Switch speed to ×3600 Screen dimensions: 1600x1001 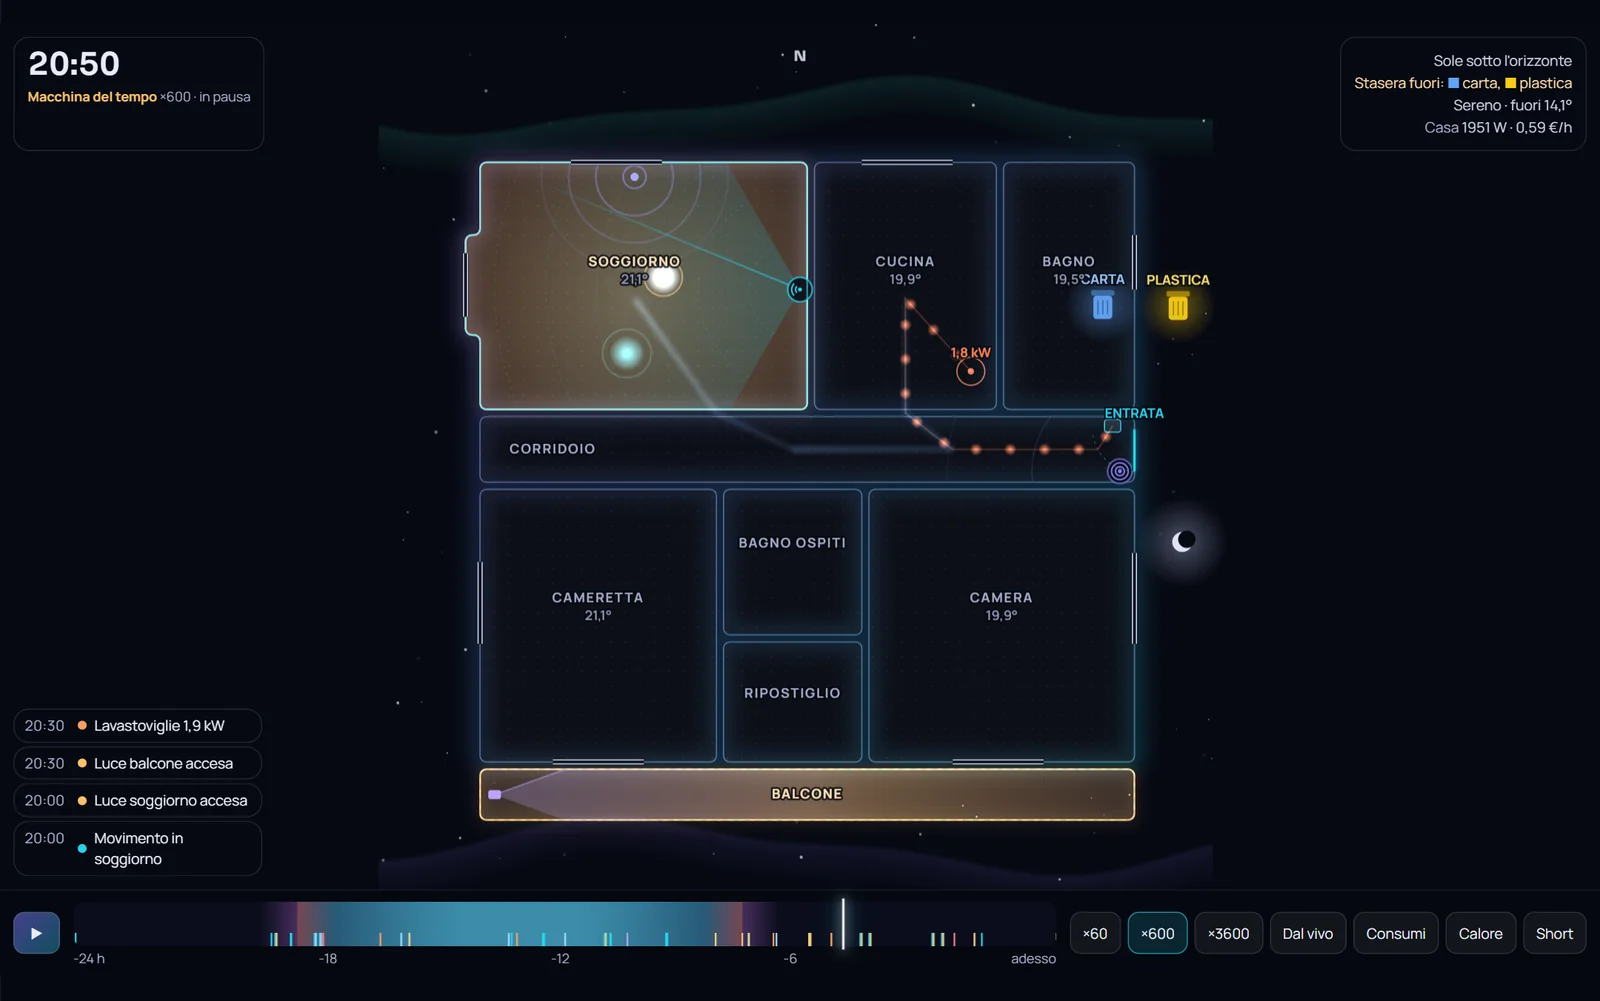click(1229, 933)
